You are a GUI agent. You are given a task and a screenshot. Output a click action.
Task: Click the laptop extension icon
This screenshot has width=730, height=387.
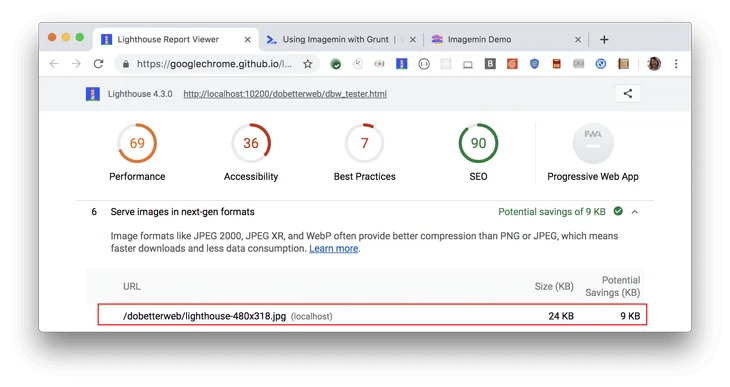pyautogui.click(x=467, y=65)
